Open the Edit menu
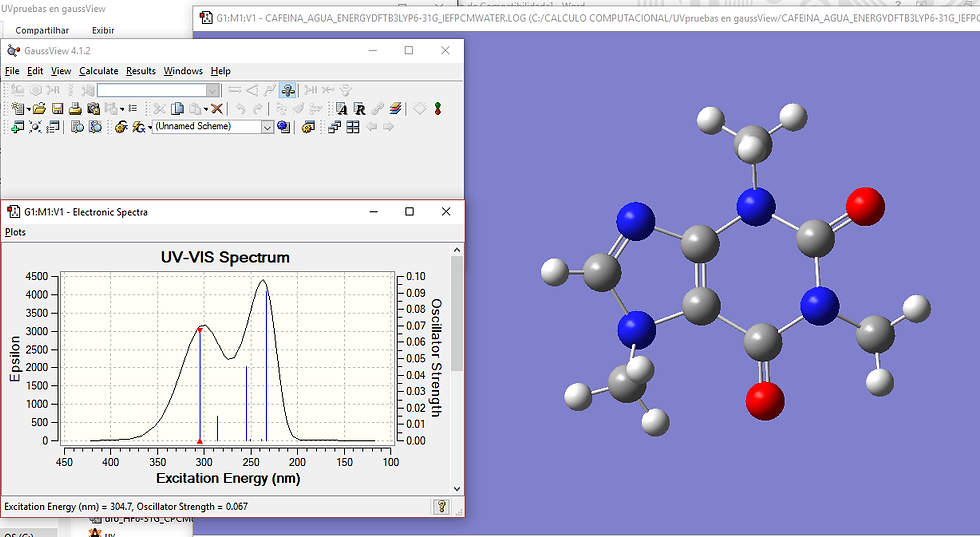Screen dimensions: 980x537 (35, 71)
